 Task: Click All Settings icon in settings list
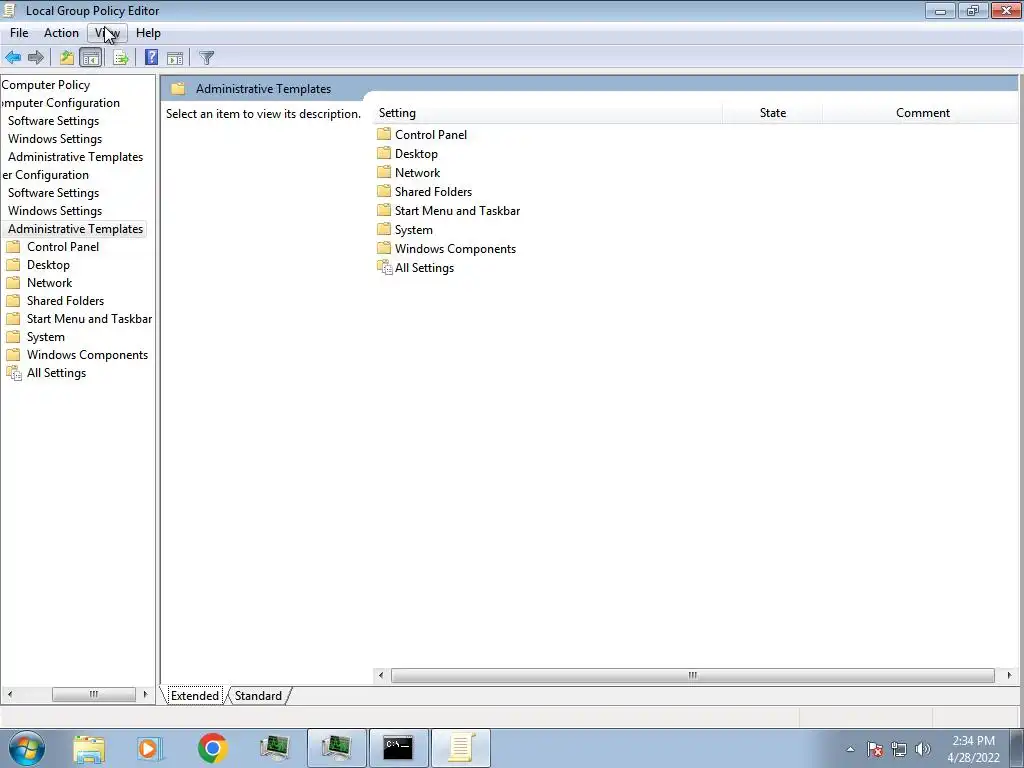click(385, 267)
